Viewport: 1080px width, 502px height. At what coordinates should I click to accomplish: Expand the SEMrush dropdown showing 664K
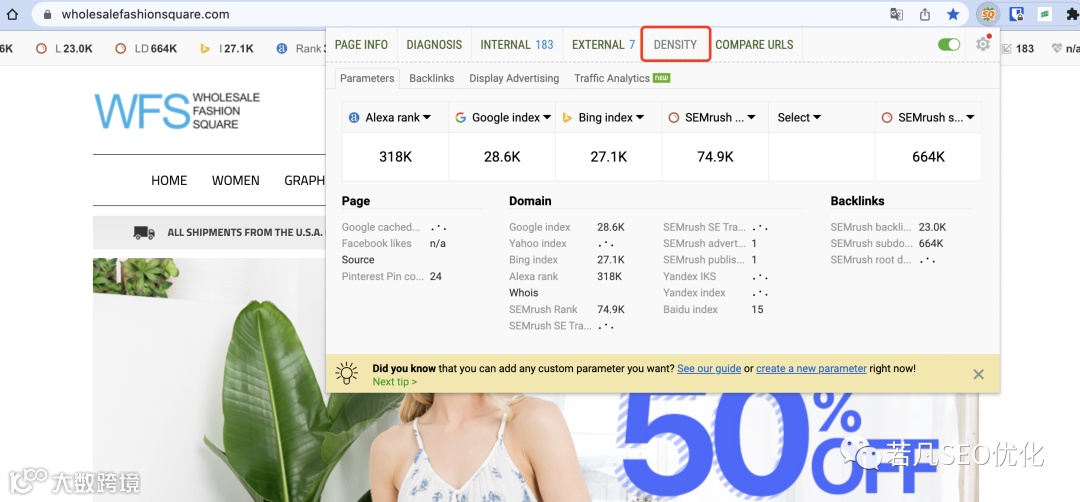pyautogui.click(x=928, y=118)
